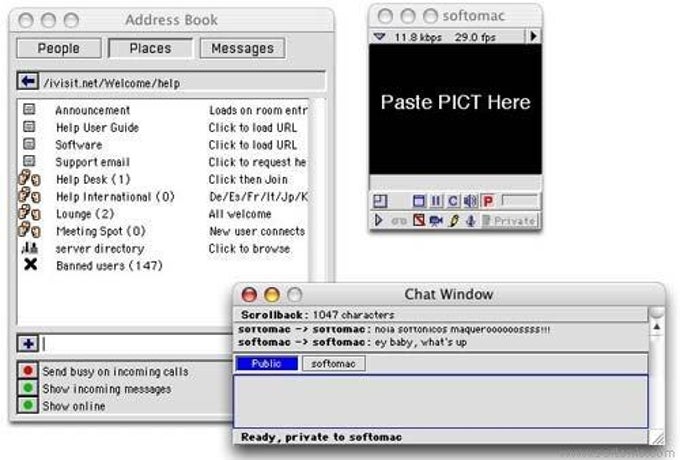Click the Banned users X icon
The width and height of the screenshot is (680, 460).
point(30,264)
